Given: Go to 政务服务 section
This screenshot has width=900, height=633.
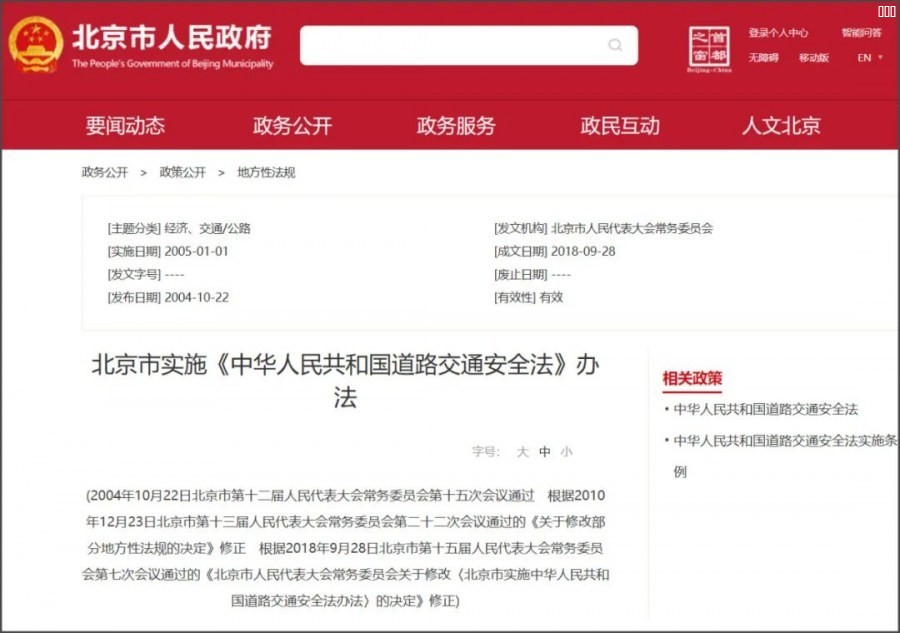Looking at the screenshot, I should 456,126.
